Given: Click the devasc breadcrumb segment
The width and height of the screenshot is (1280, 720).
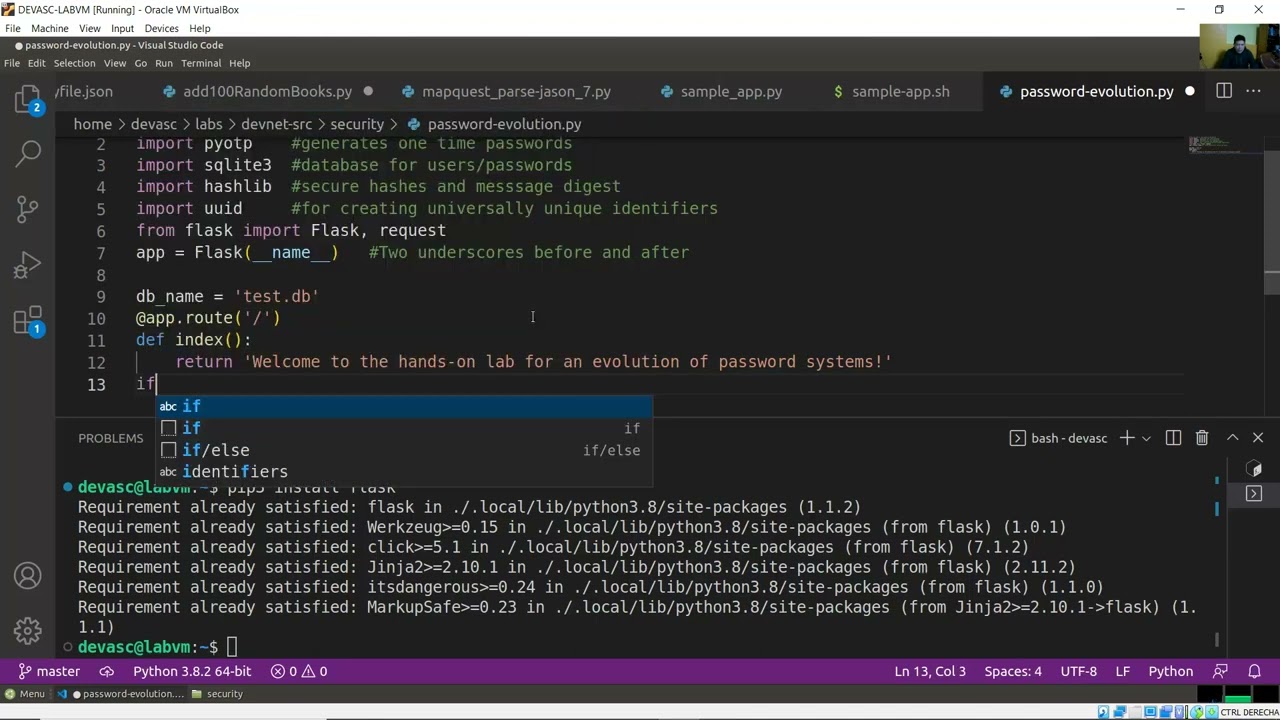Looking at the screenshot, I should 153,124.
